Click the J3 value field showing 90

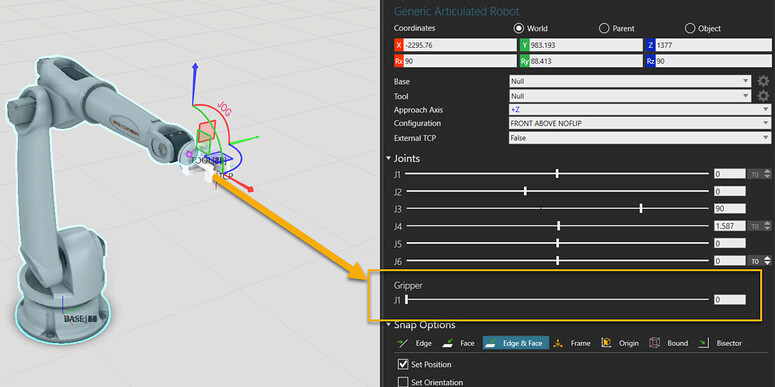[730, 209]
